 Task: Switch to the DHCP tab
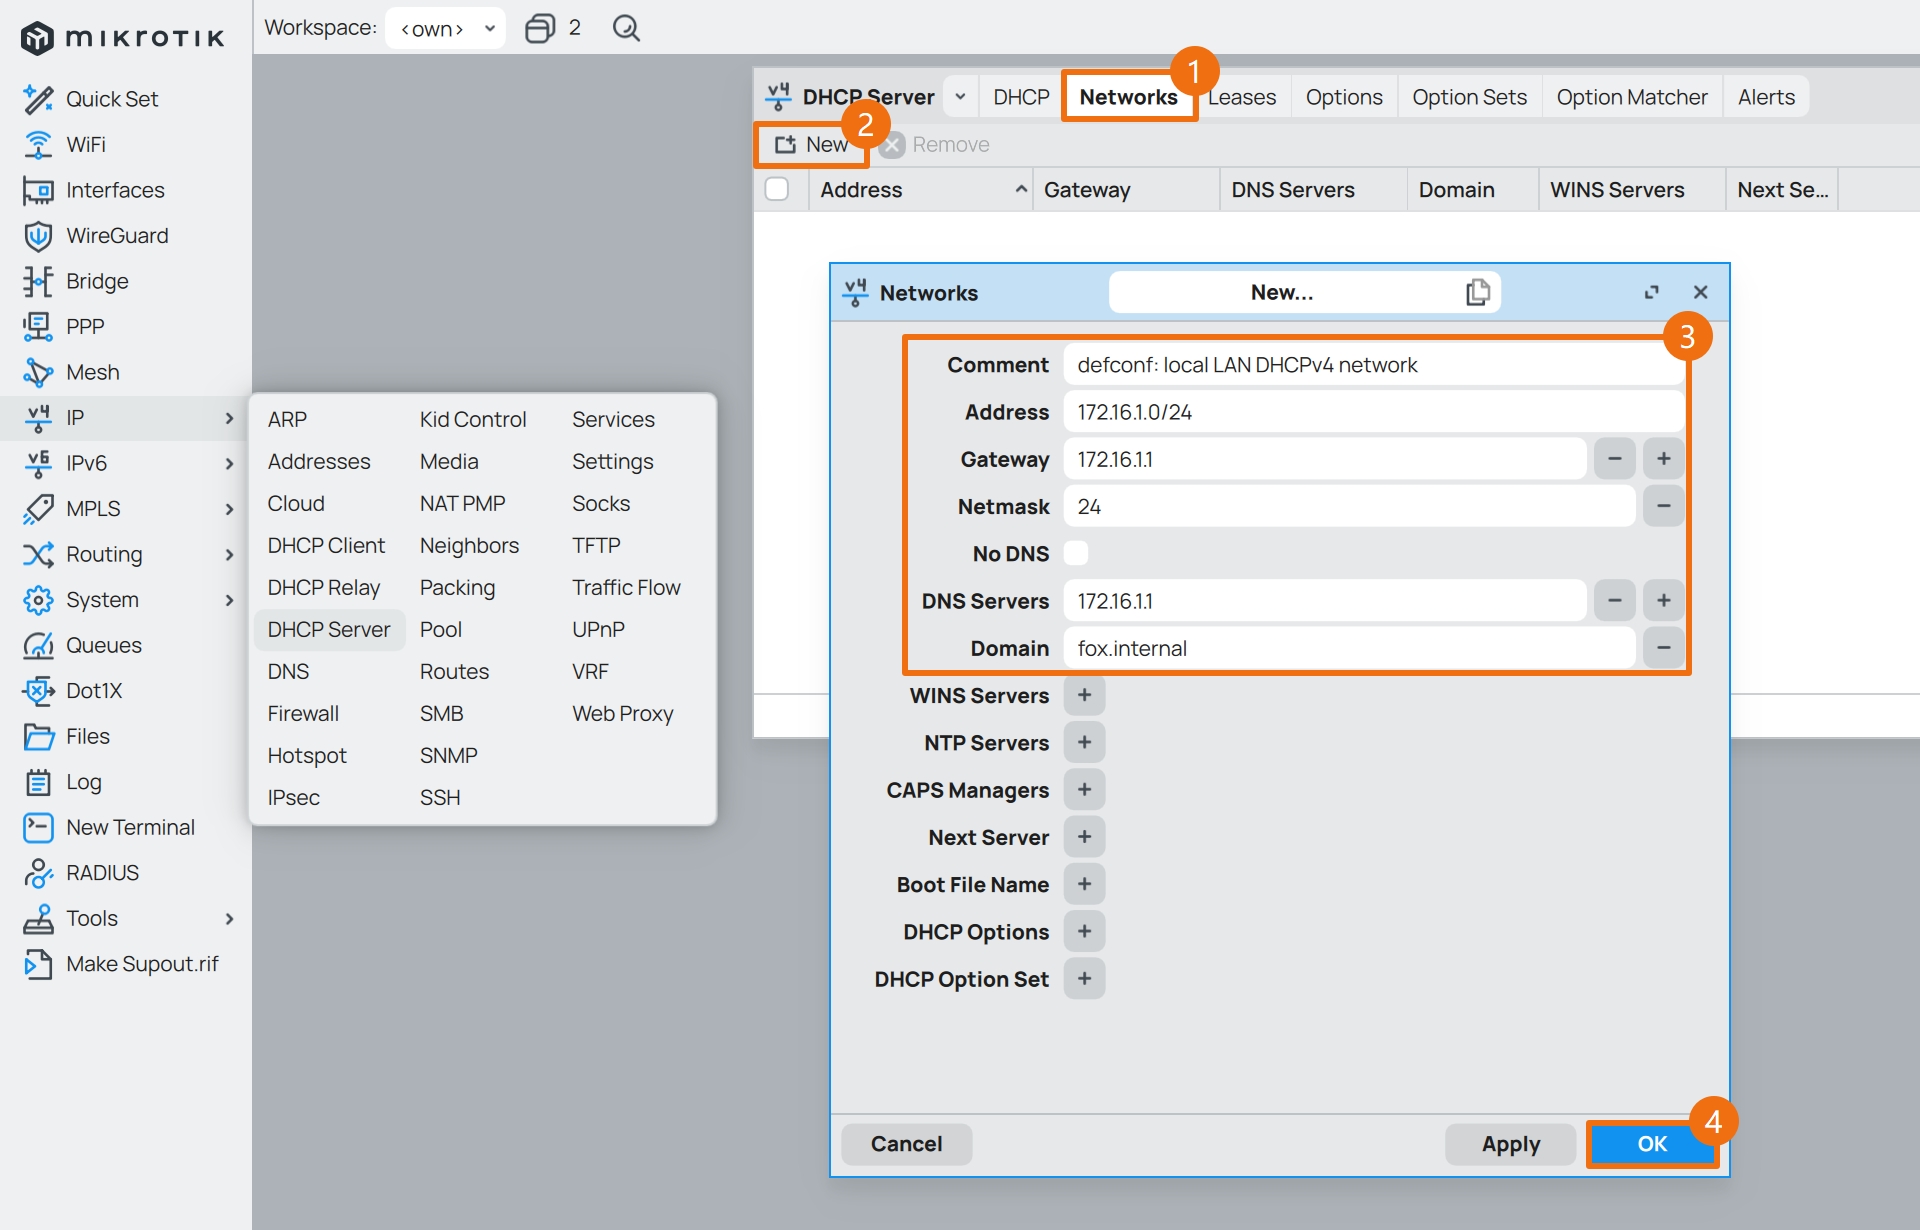(1021, 97)
